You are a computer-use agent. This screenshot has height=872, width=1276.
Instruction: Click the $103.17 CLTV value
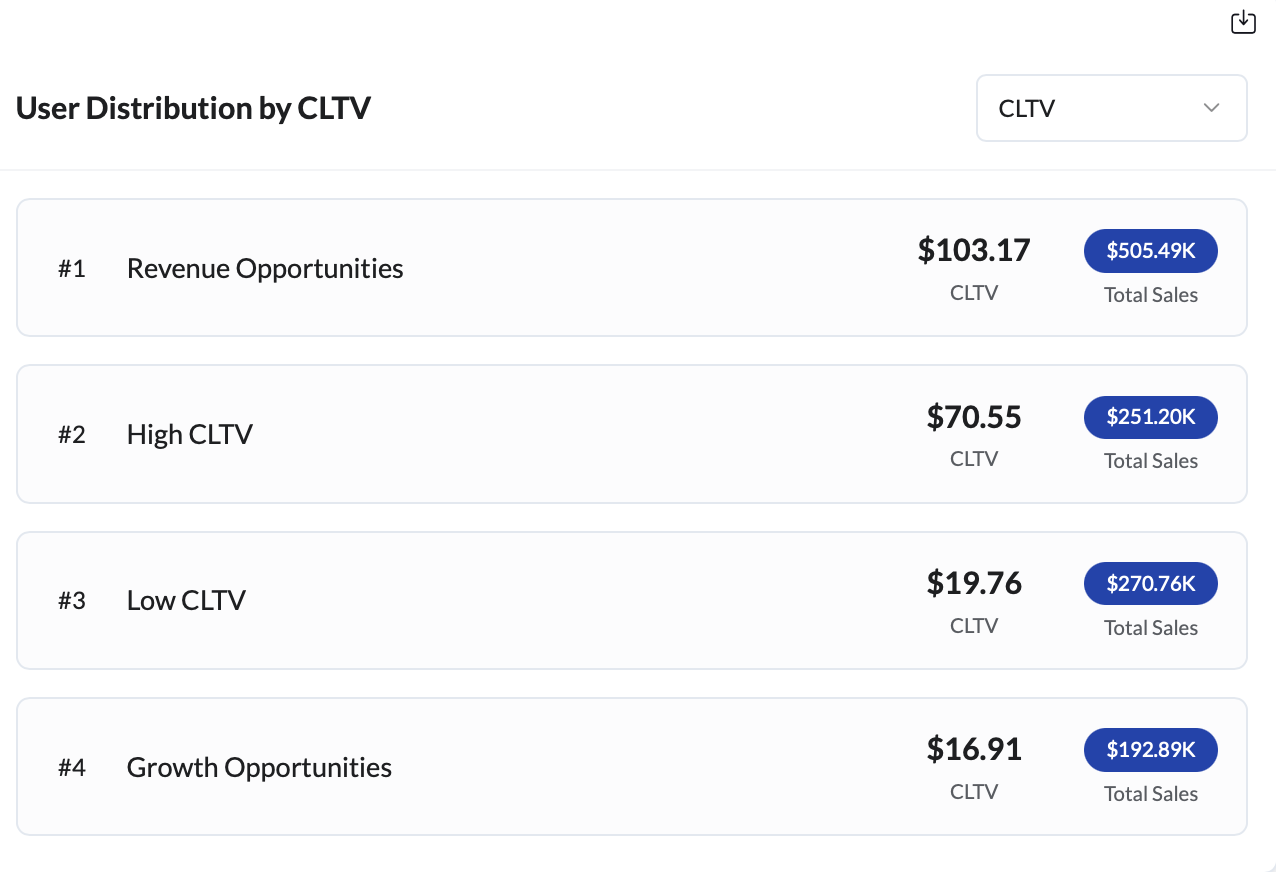pos(974,250)
